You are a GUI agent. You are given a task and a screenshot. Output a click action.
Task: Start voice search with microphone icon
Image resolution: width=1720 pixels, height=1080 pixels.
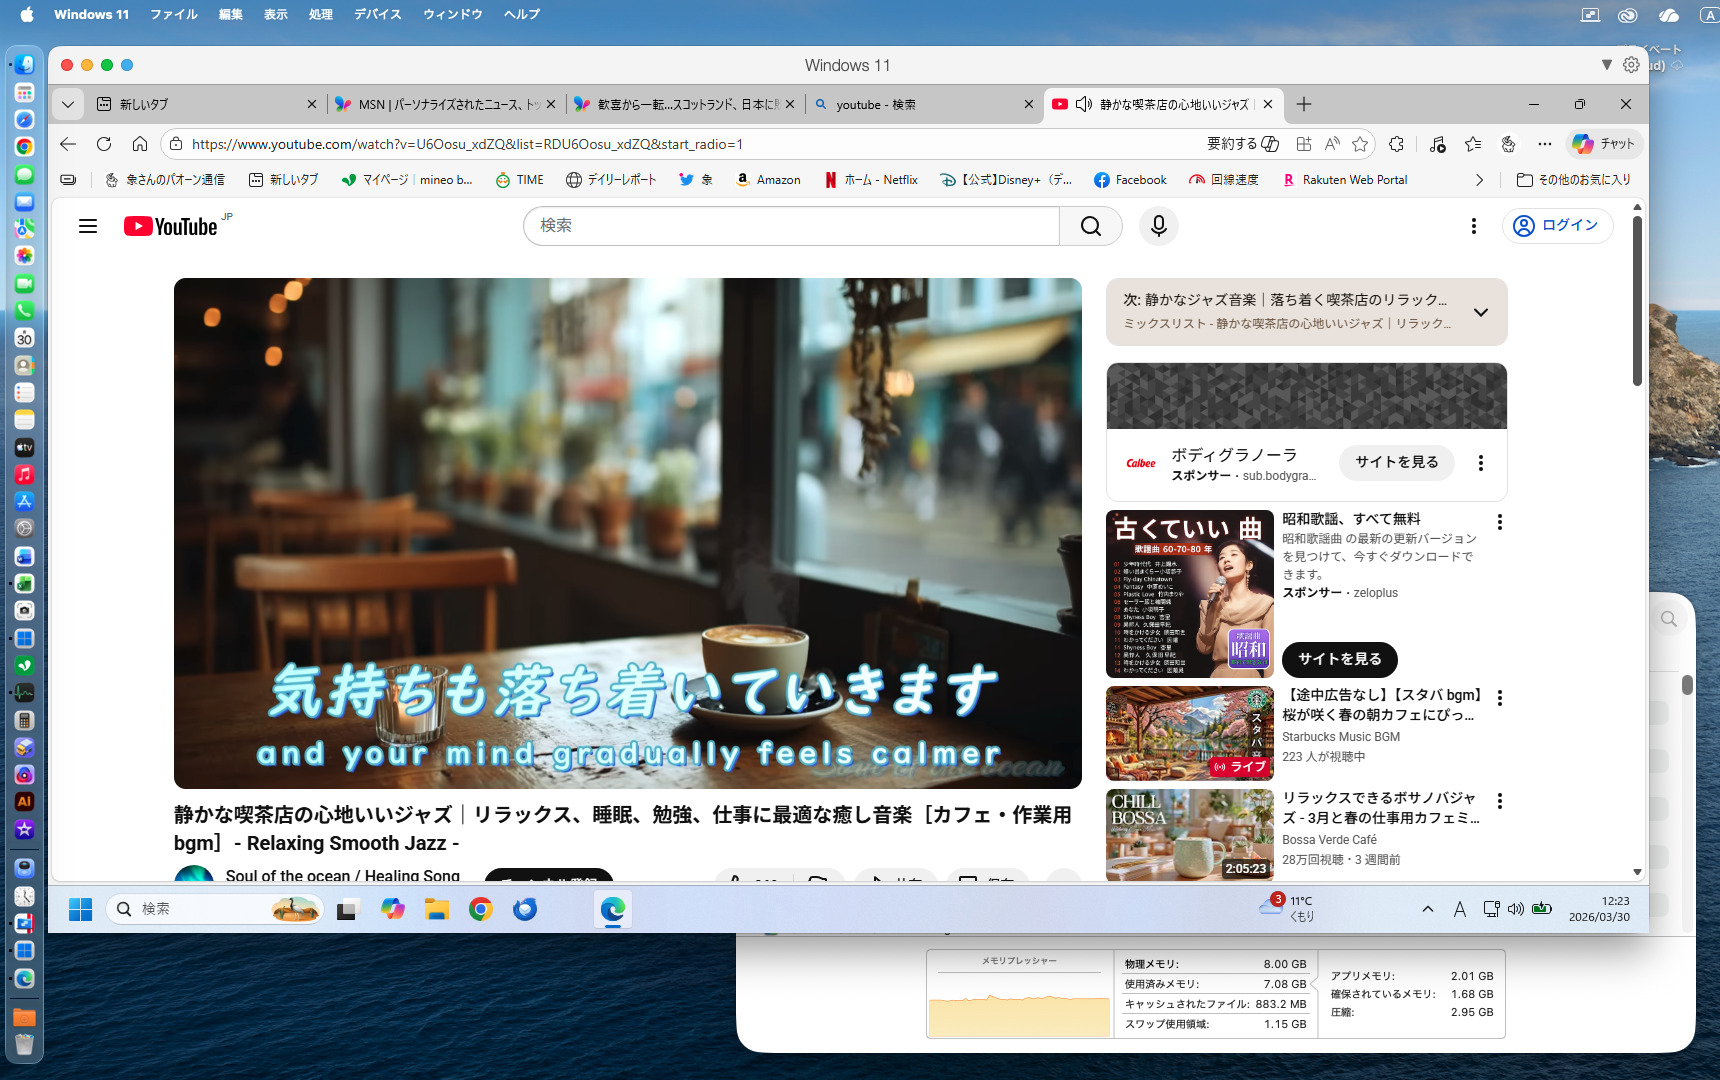coord(1158,226)
